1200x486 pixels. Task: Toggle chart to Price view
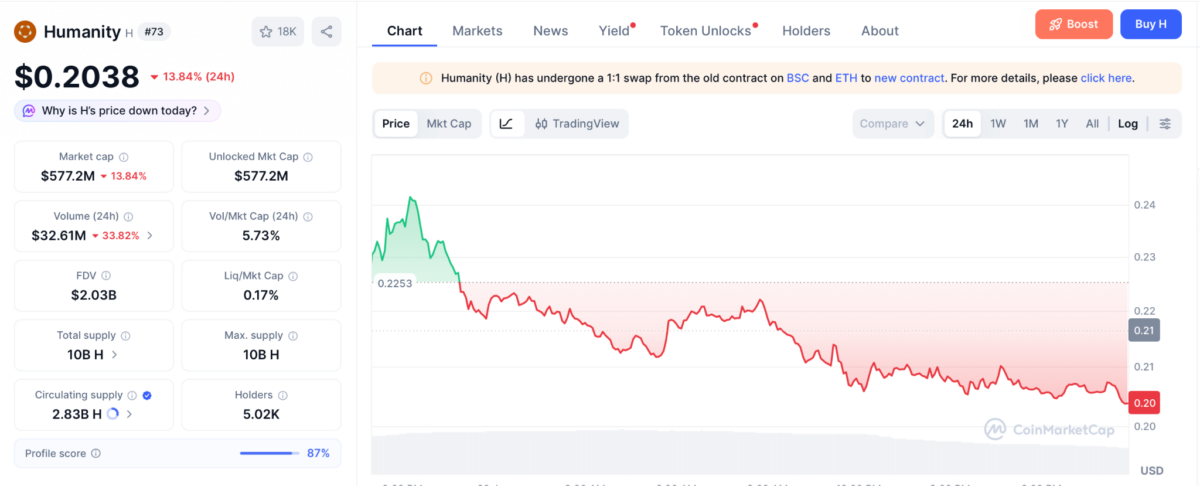pyautogui.click(x=396, y=124)
